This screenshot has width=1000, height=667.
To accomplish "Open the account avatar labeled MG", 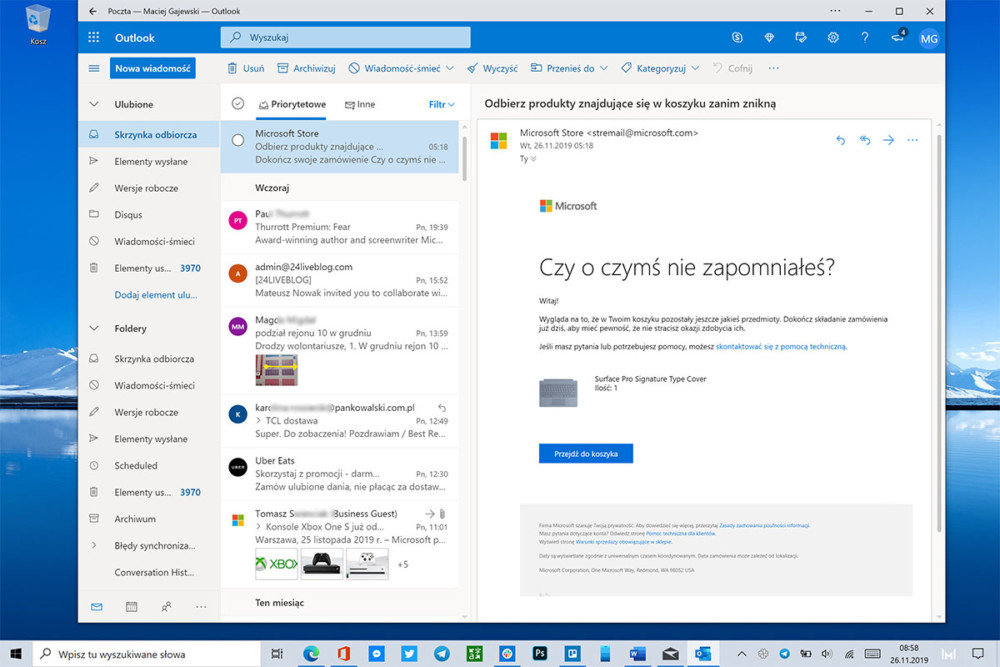I will click(929, 38).
